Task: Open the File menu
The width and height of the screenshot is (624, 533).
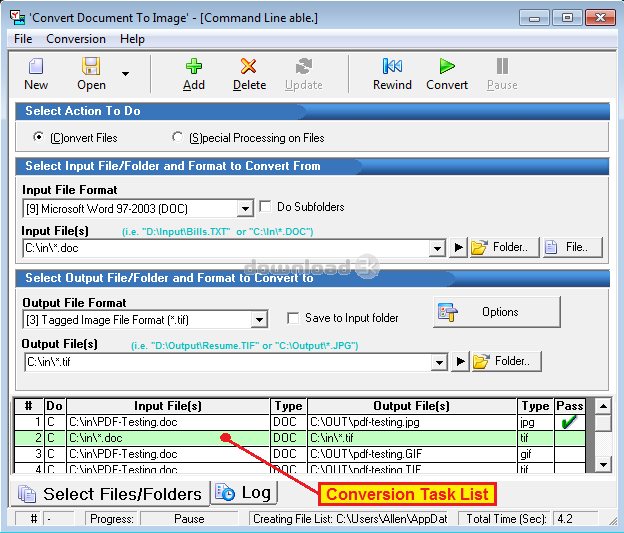Action: [x=23, y=39]
